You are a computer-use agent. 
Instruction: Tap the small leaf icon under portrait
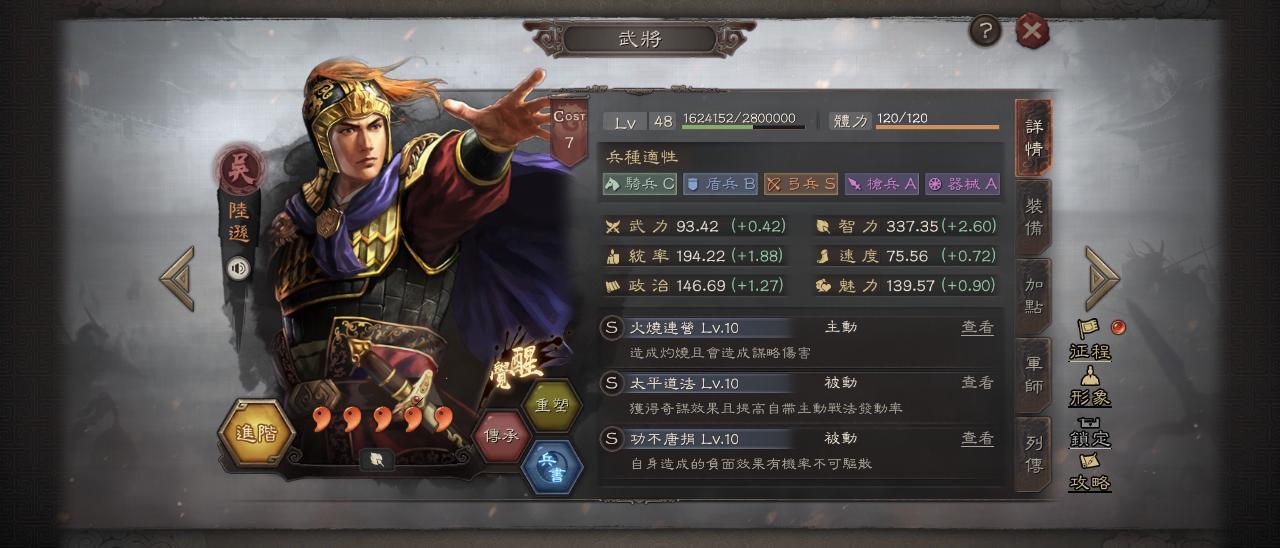378,459
